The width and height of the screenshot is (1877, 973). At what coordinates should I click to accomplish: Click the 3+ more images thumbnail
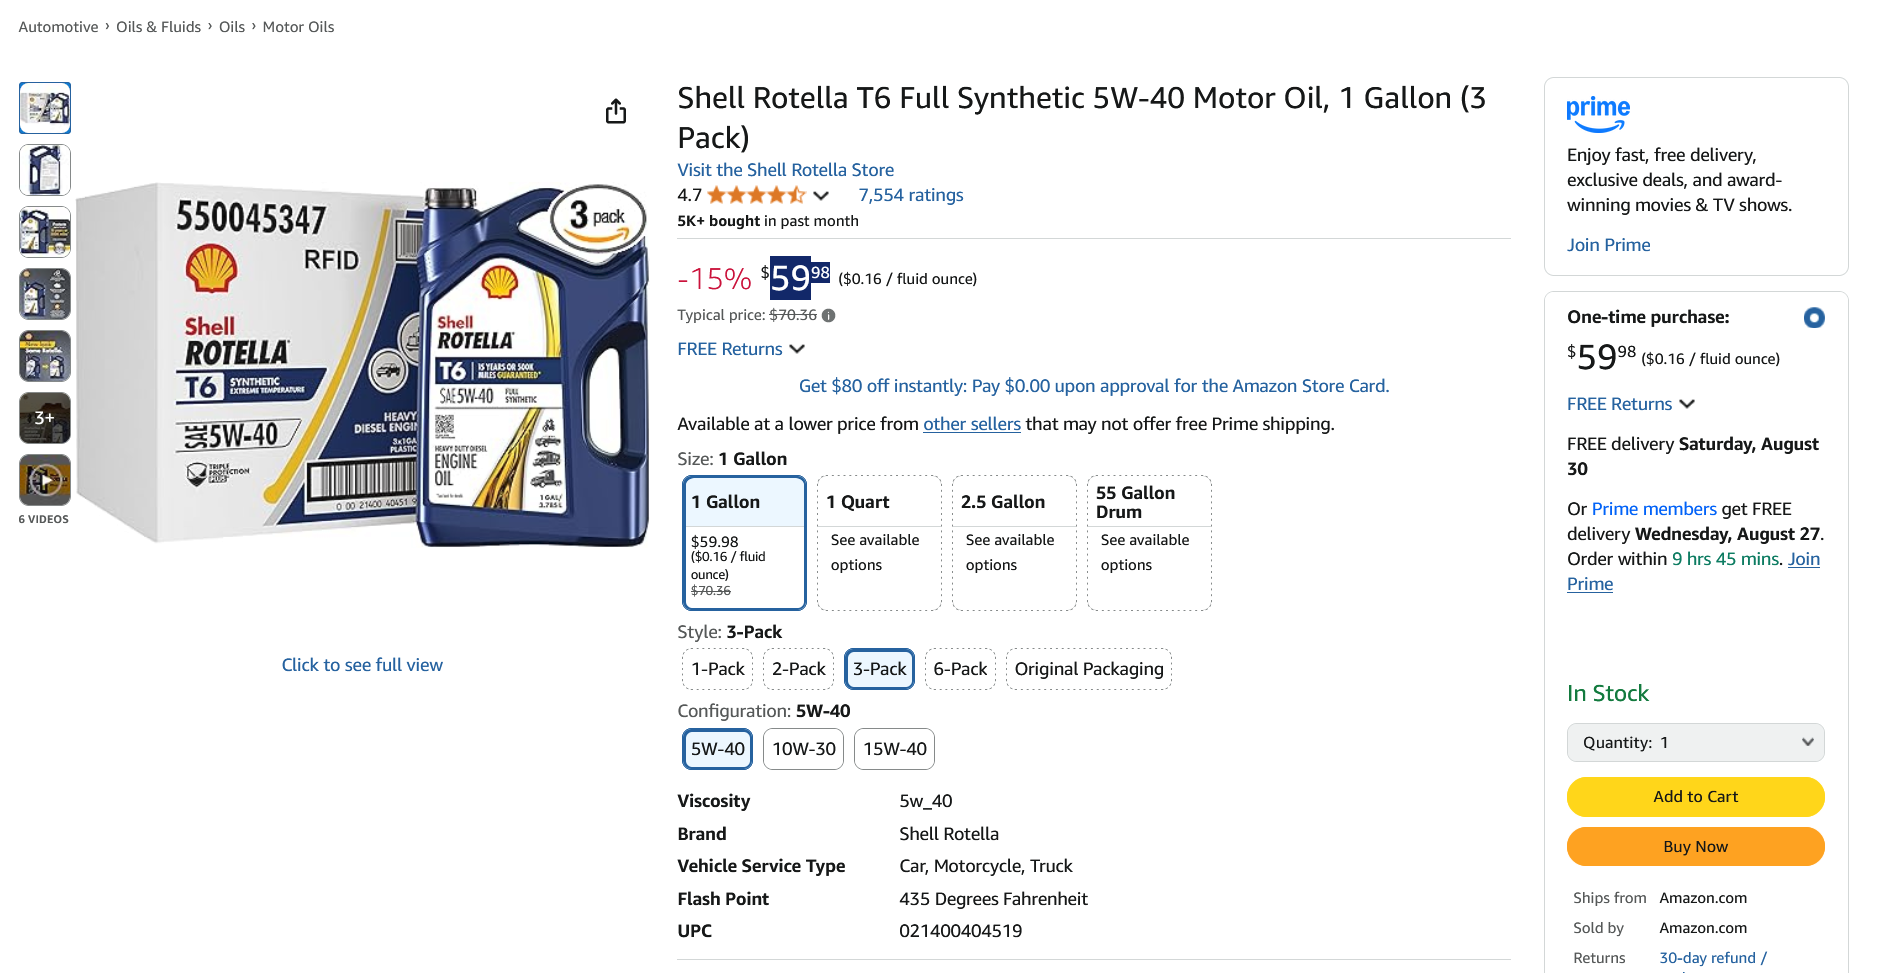pos(45,418)
